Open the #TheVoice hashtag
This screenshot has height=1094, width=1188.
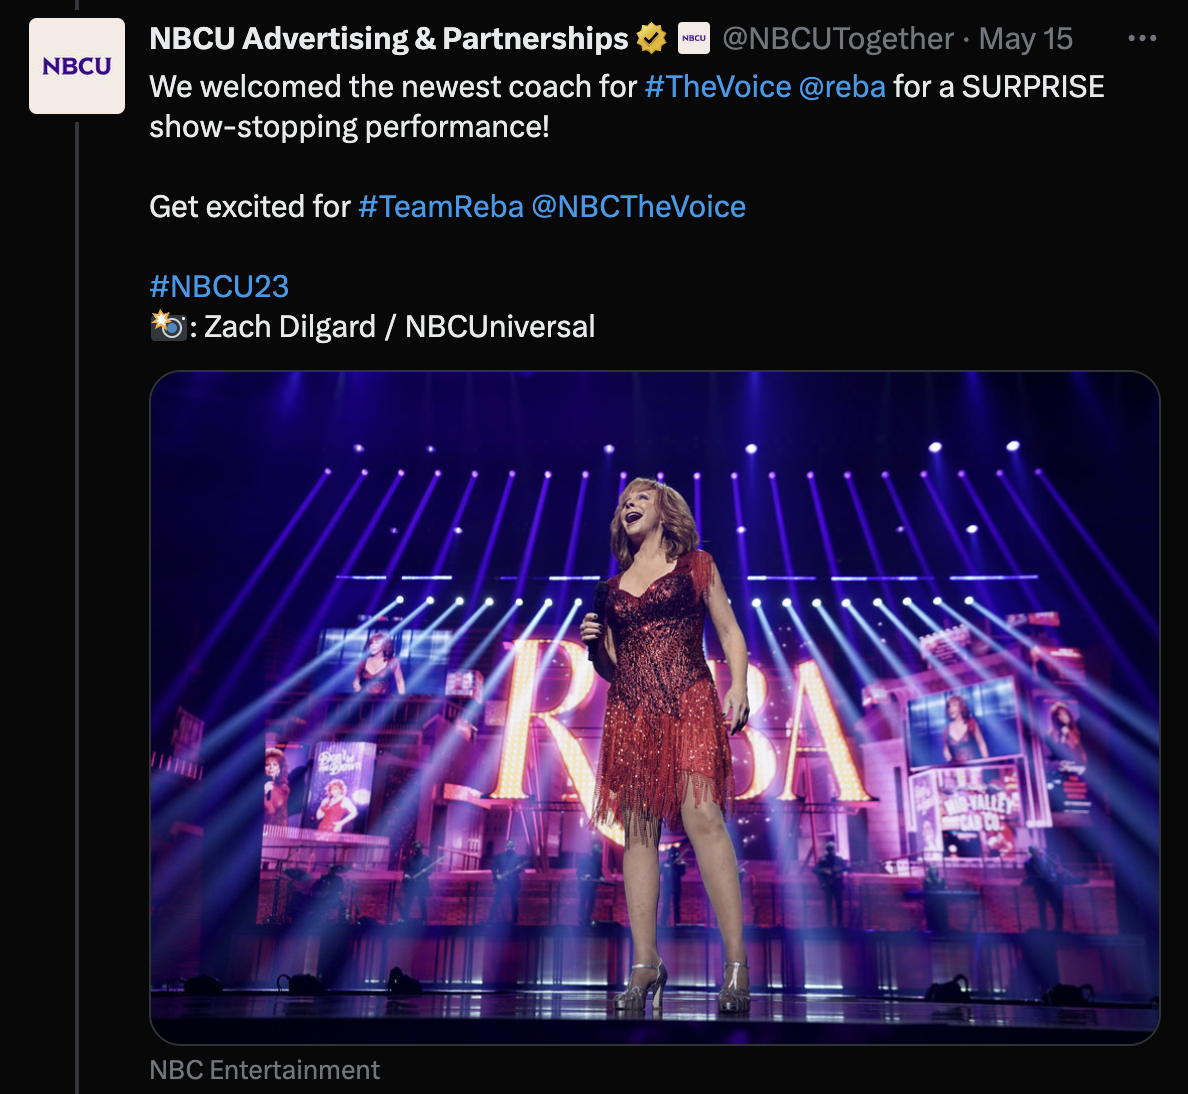pos(718,87)
